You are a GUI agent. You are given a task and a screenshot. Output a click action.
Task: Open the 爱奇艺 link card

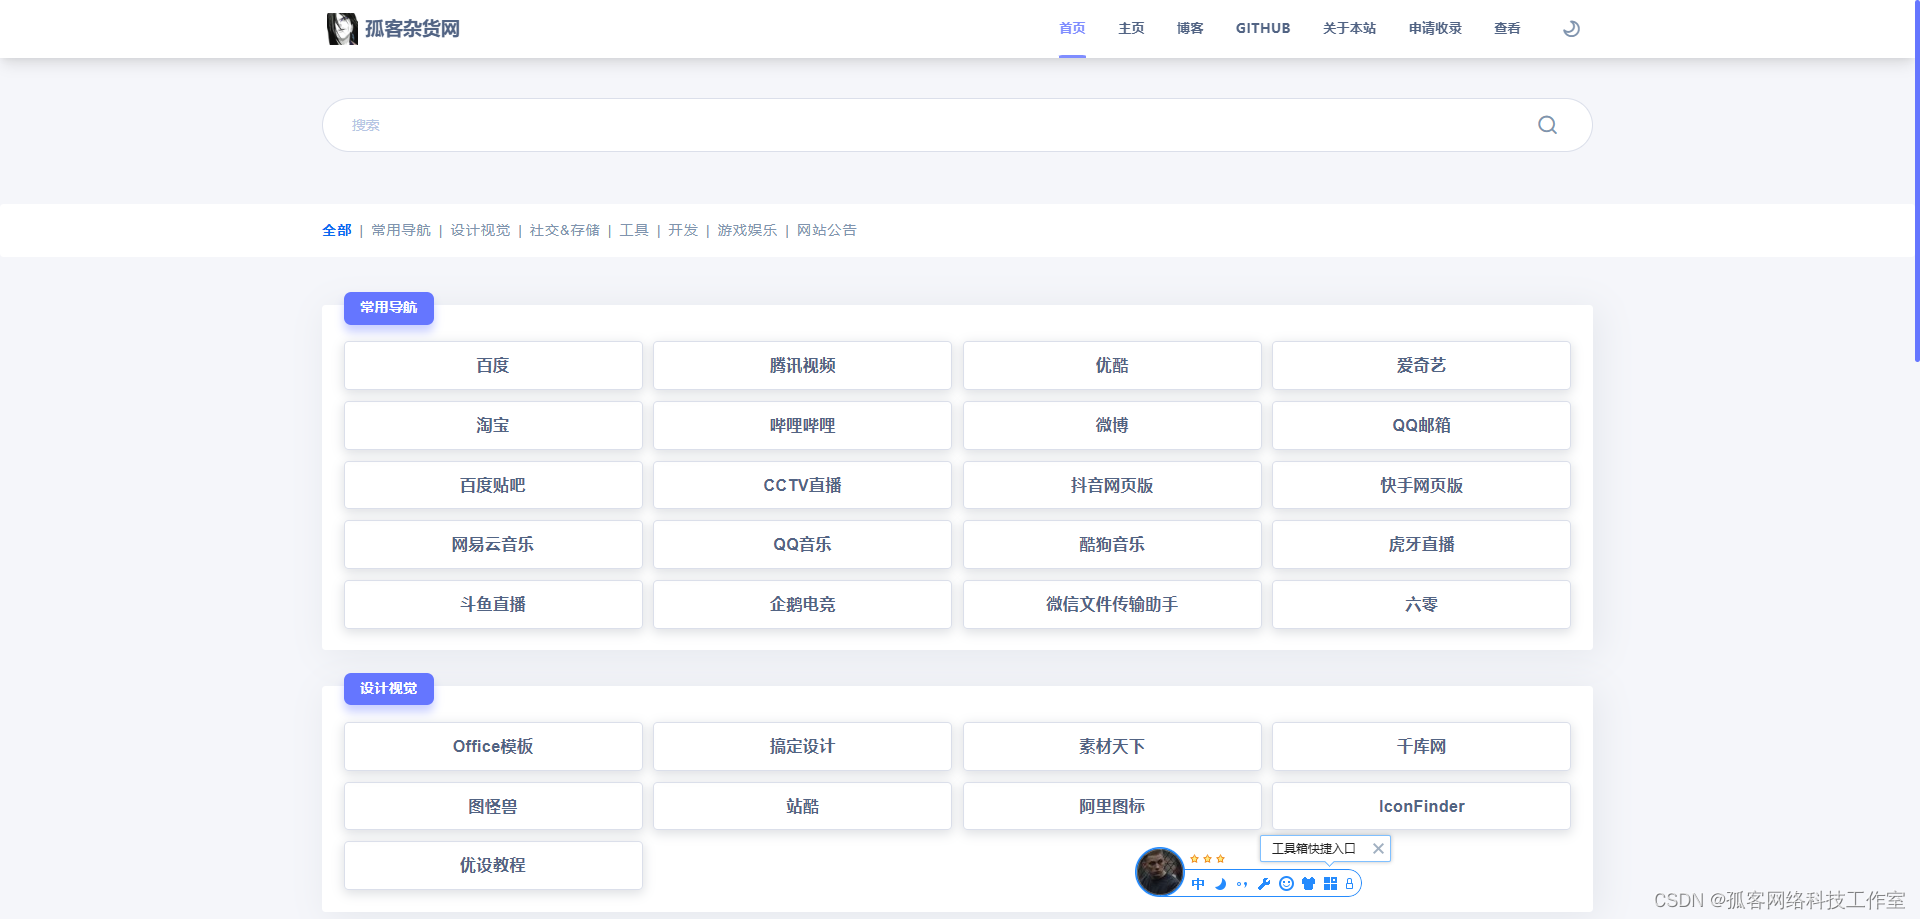click(1421, 366)
